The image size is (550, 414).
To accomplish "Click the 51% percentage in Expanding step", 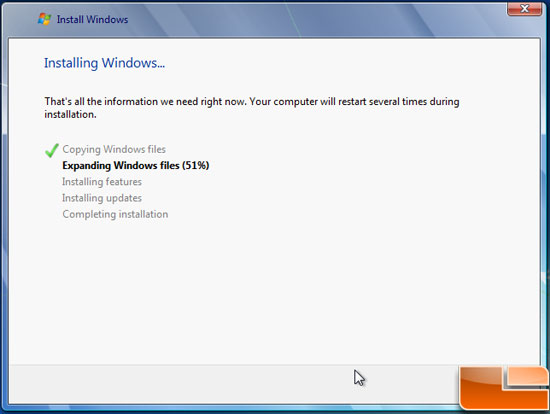I will point(195,165).
